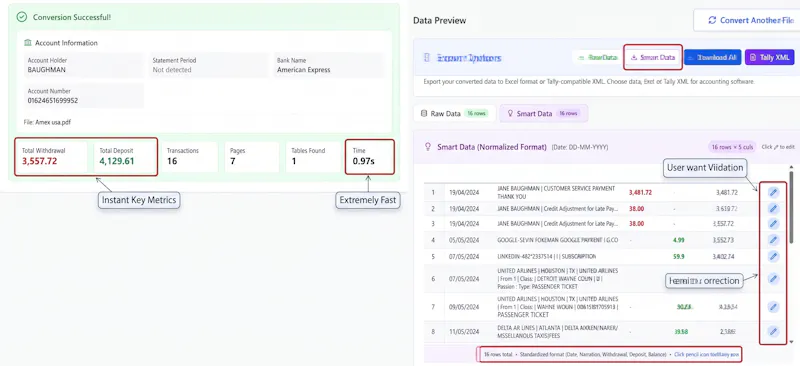Click the date 11/05/2024 in row 8
800x366 pixels.
click(464, 331)
